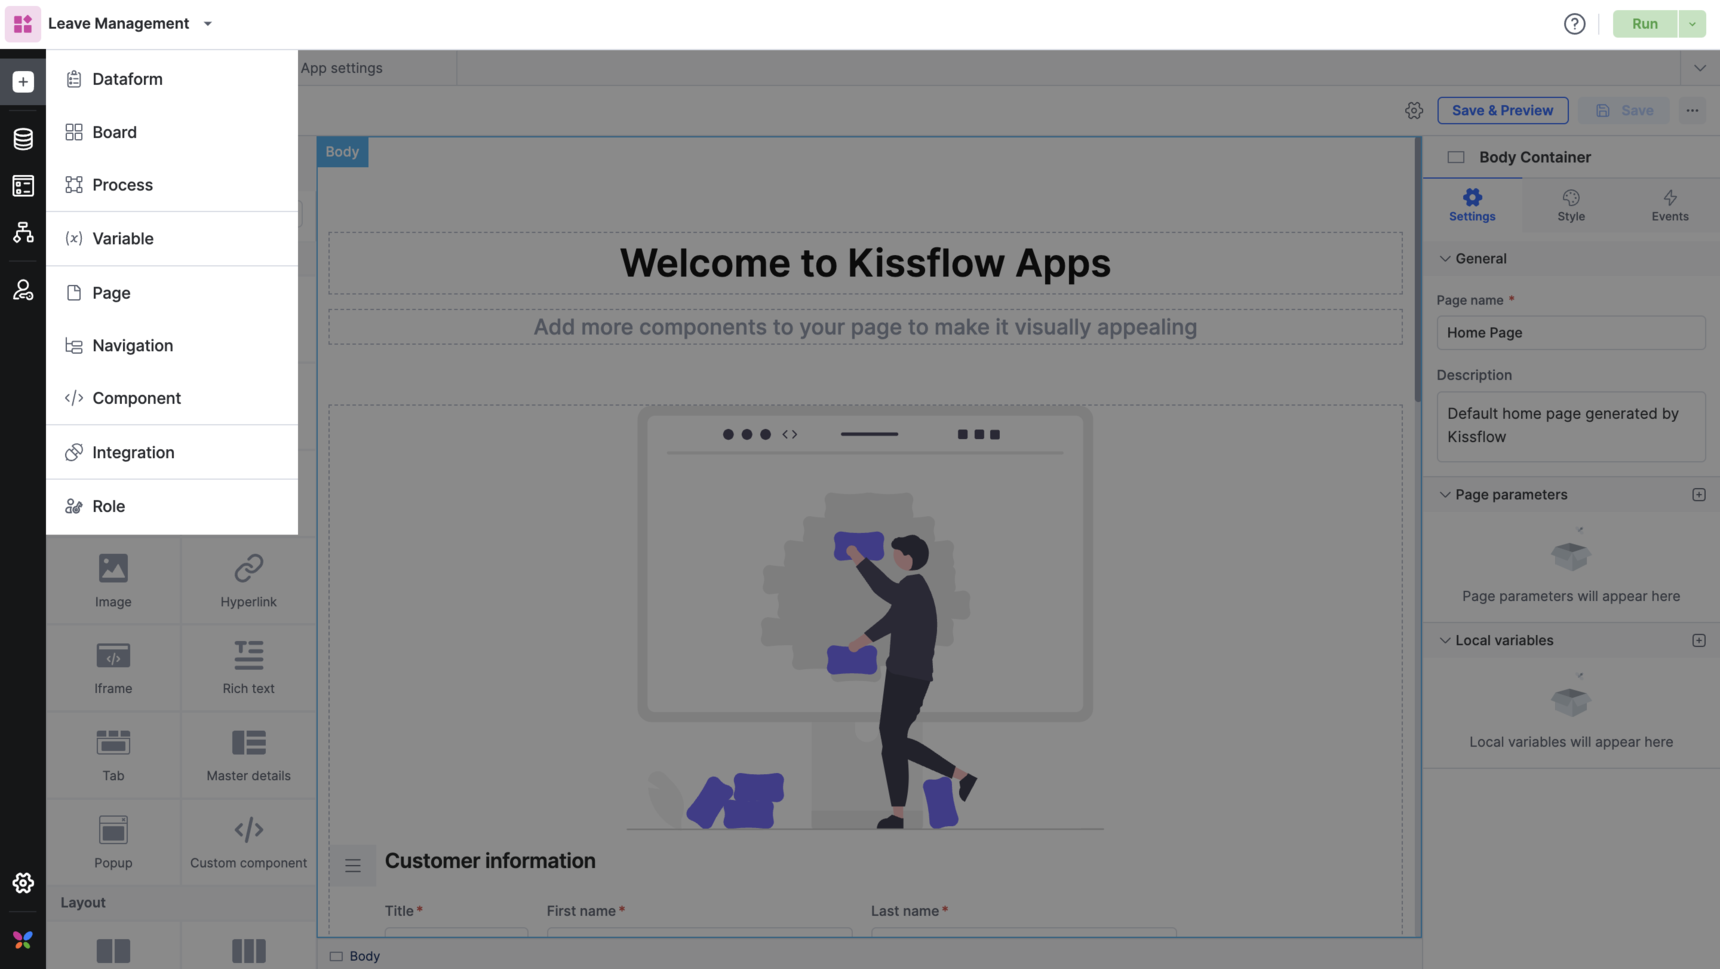Click the Body breadcrumb at canvas bottom

coord(355,956)
